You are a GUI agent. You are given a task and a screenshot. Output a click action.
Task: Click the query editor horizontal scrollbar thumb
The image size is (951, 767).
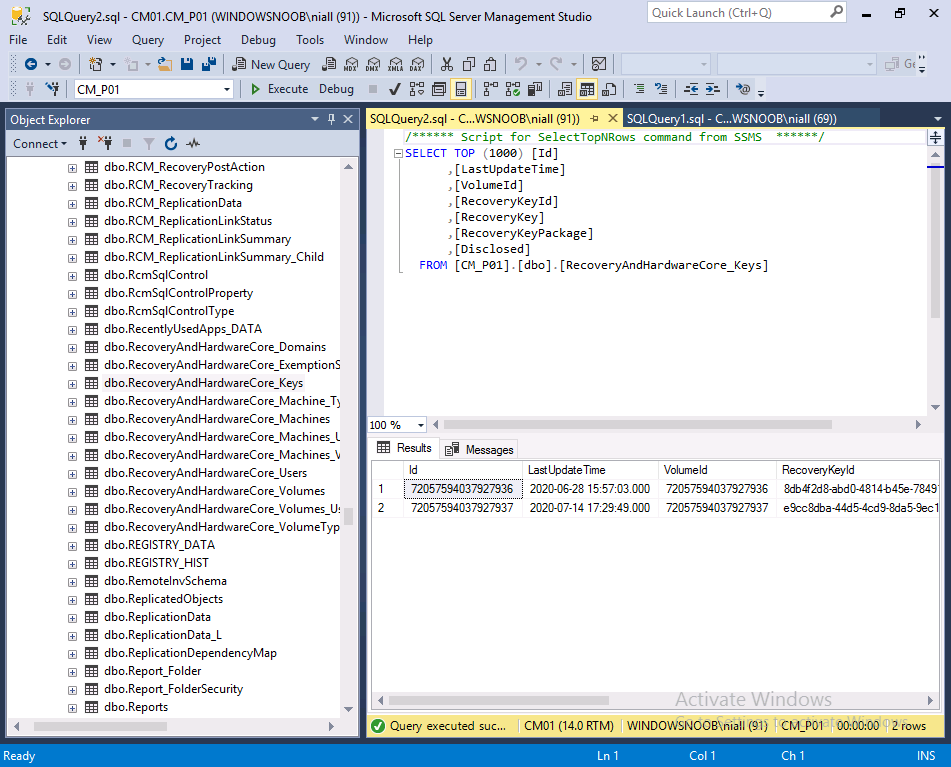click(637, 425)
